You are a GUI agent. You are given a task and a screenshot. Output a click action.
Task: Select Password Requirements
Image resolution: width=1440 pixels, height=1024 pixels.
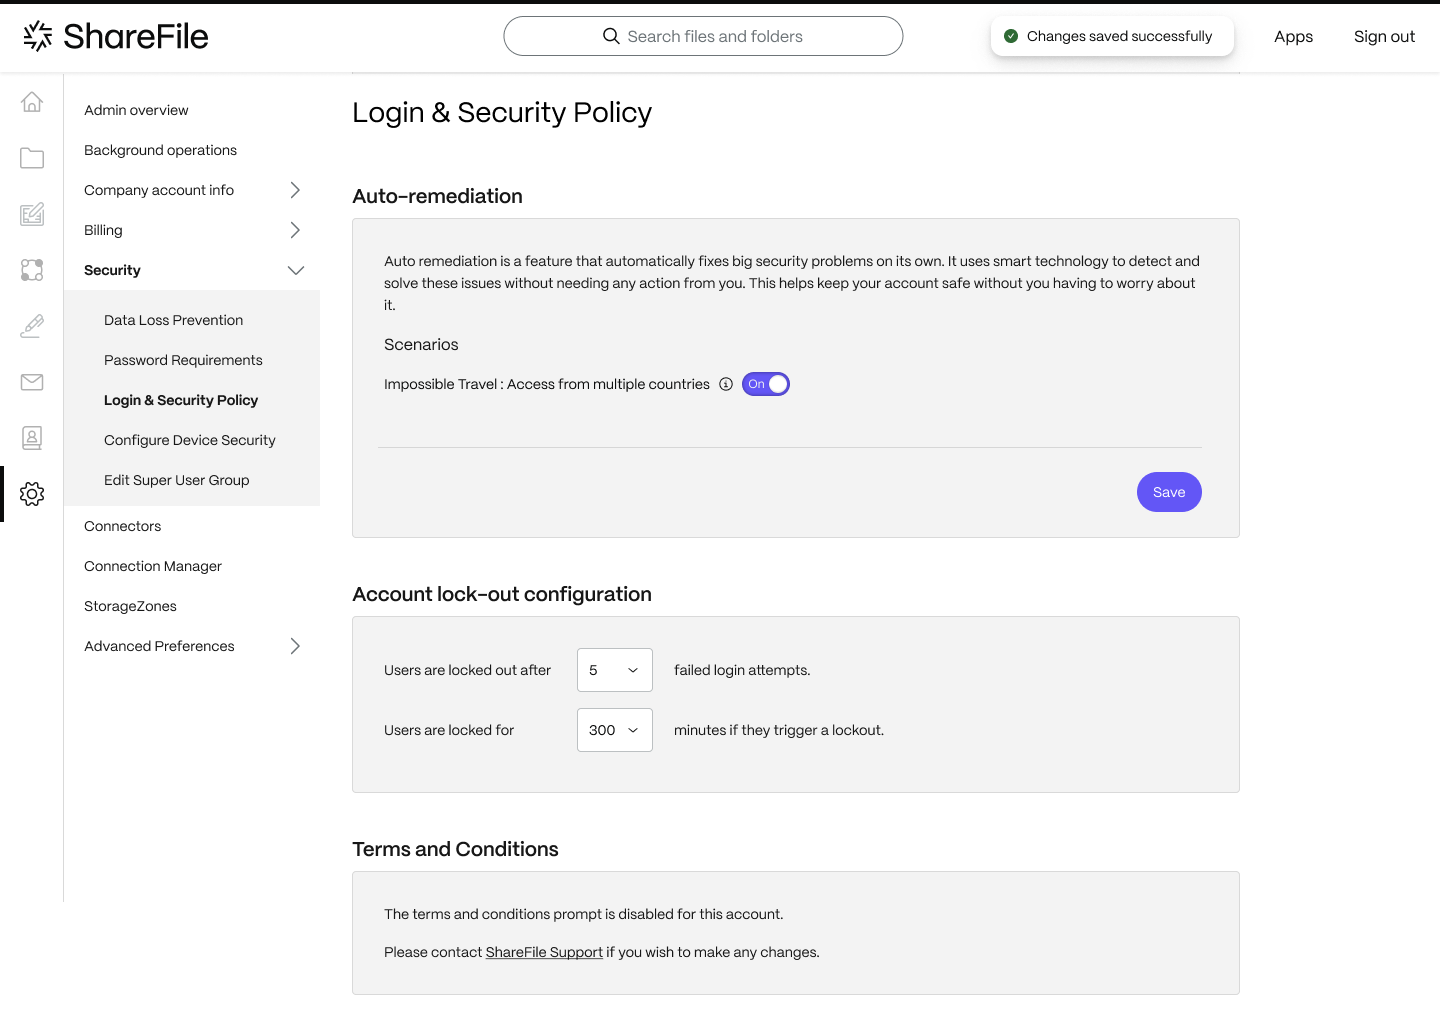[183, 360]
